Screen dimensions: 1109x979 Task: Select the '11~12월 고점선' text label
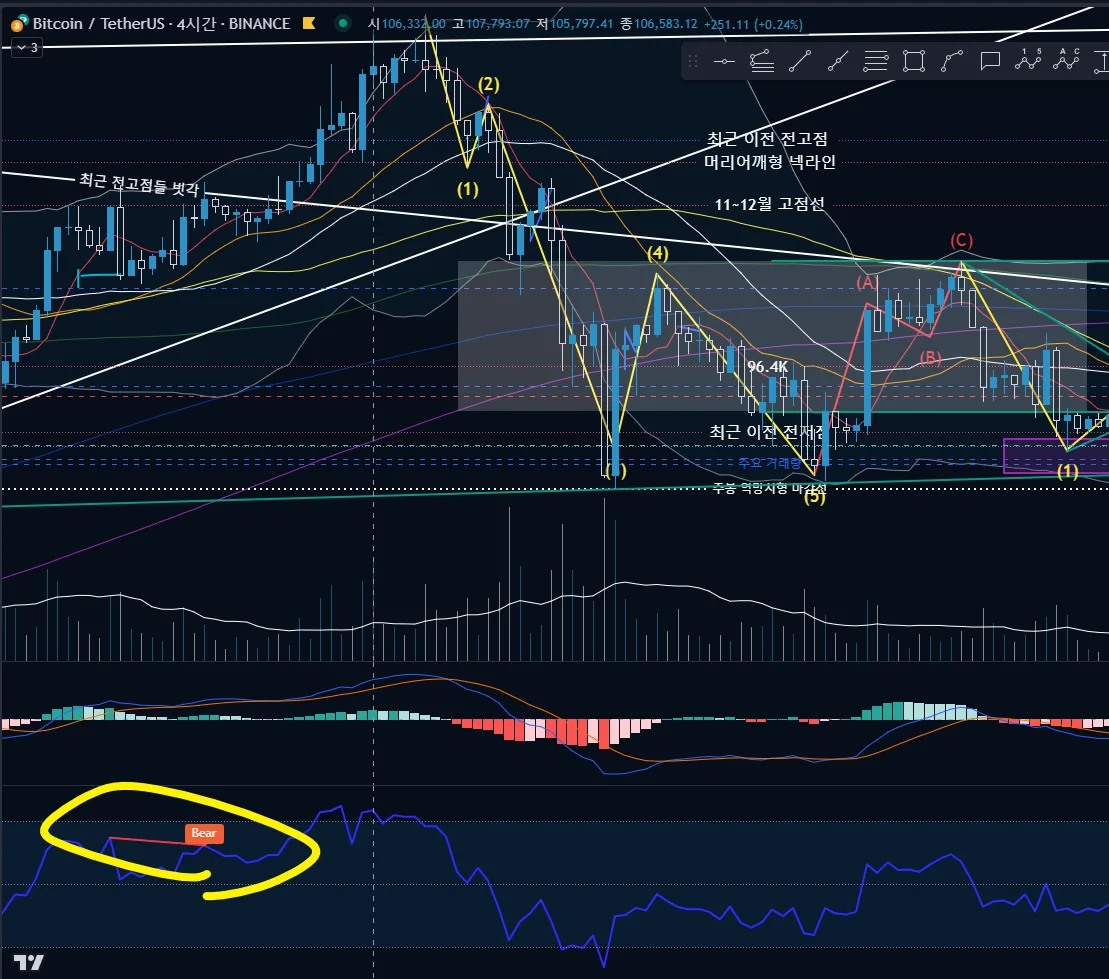coord(770,204)
